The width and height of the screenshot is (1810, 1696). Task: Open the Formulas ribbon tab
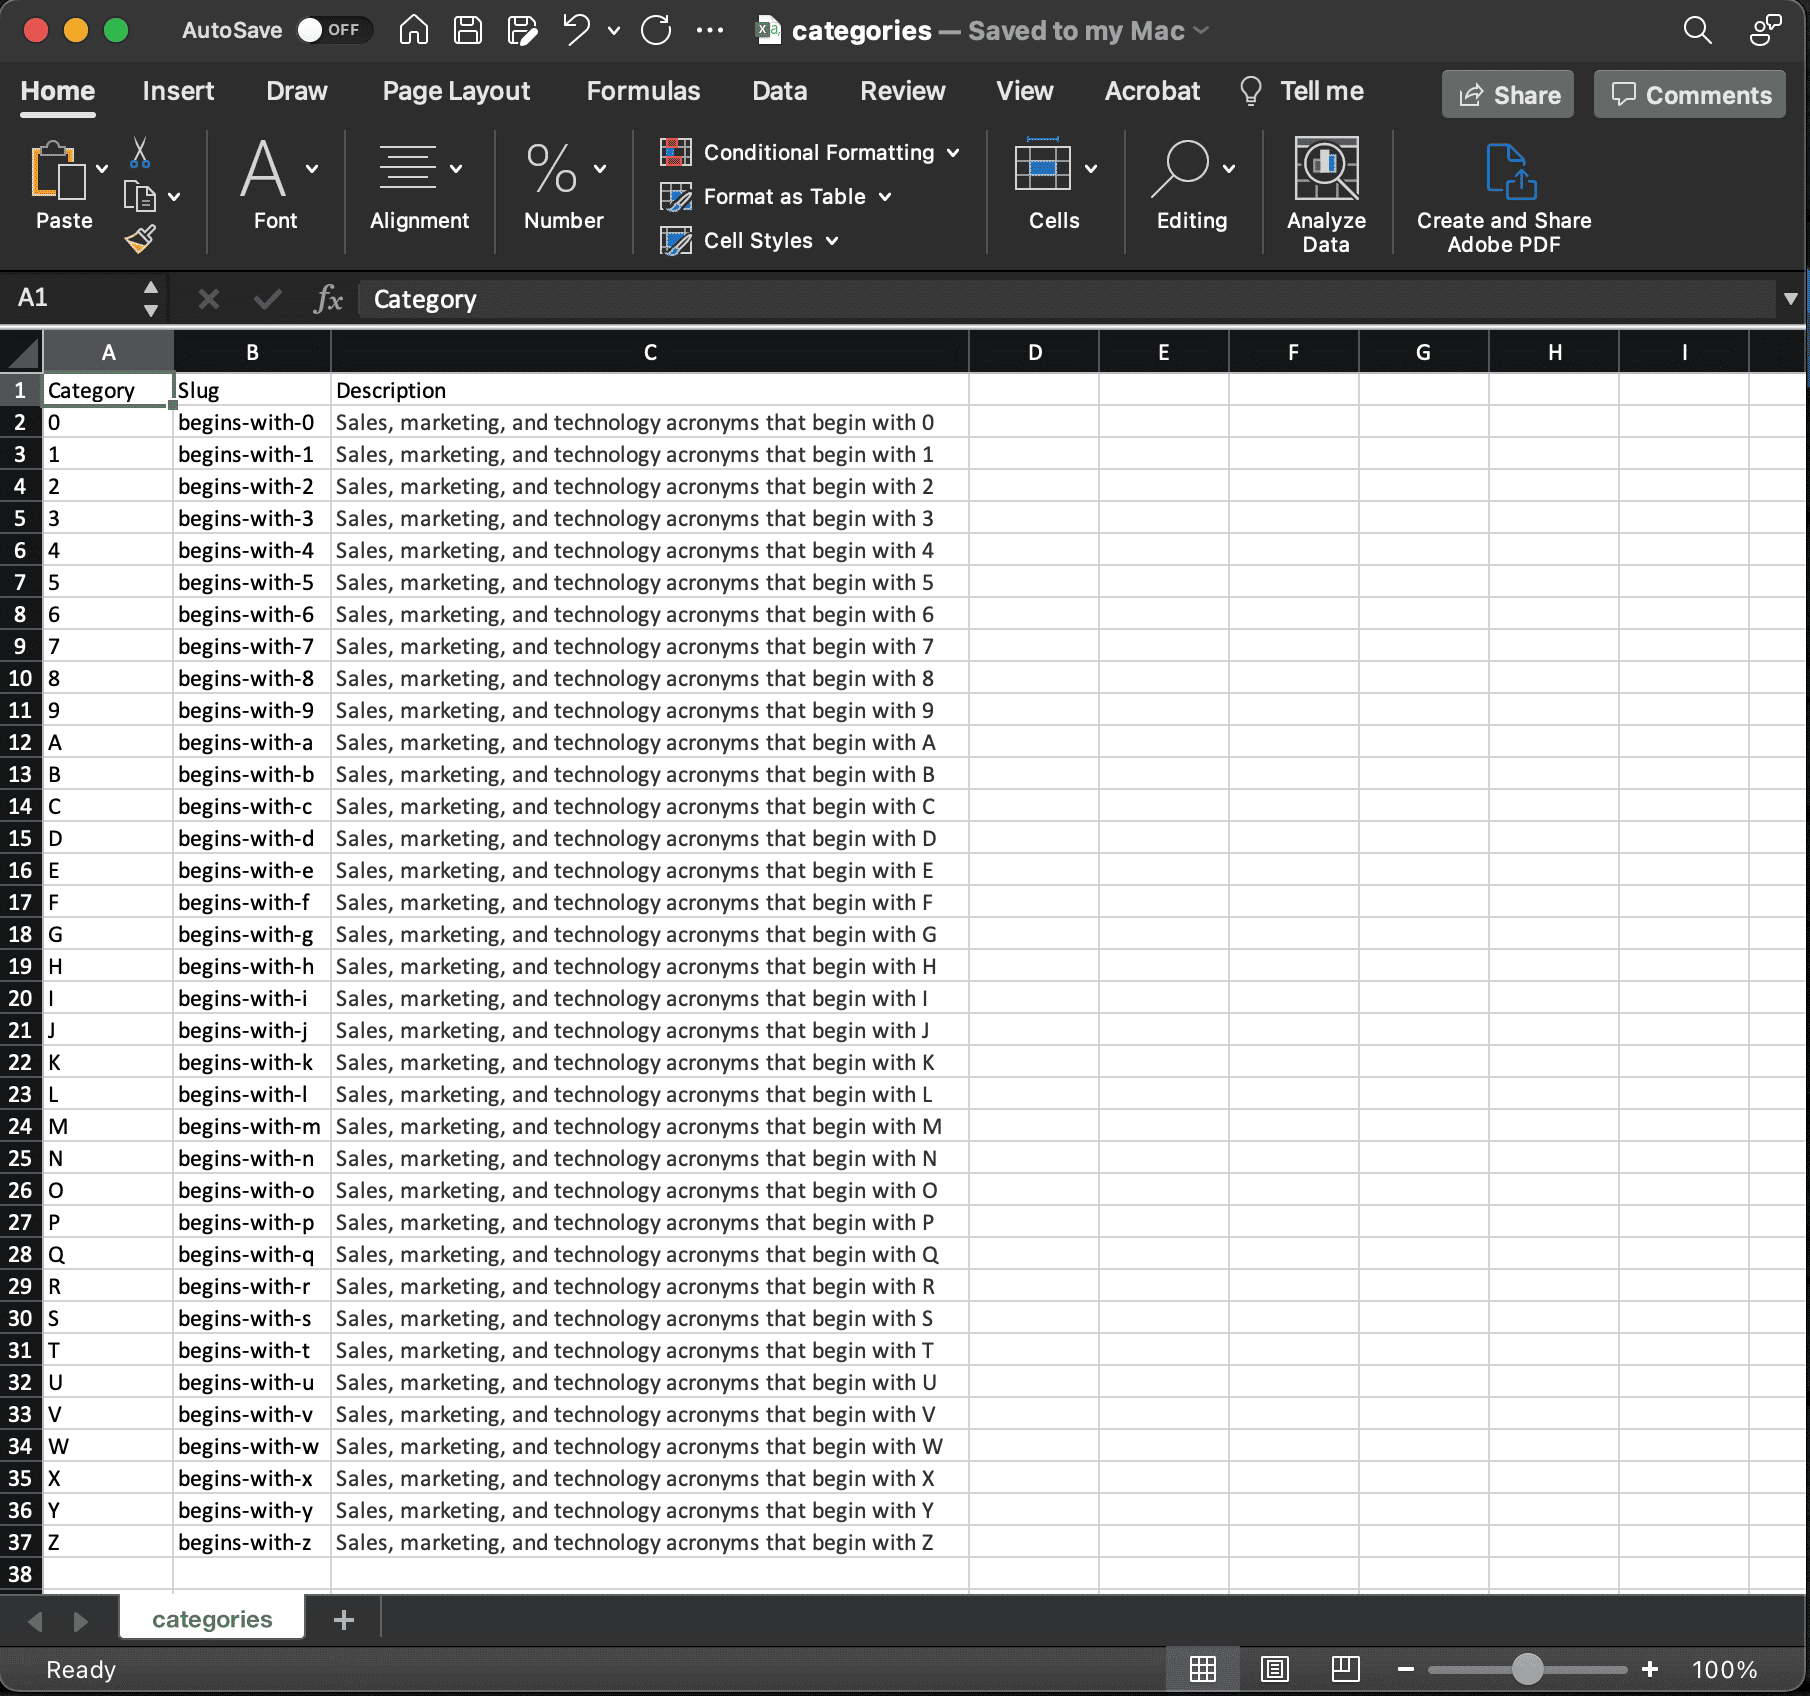pyautogui.click(x=643, y=91)
